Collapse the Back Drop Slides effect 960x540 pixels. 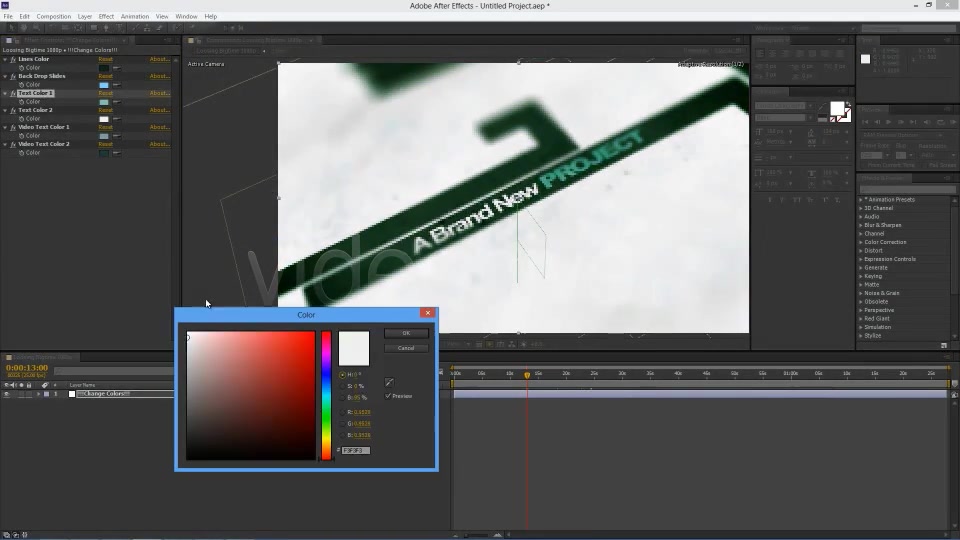click(x=6, y=77)
